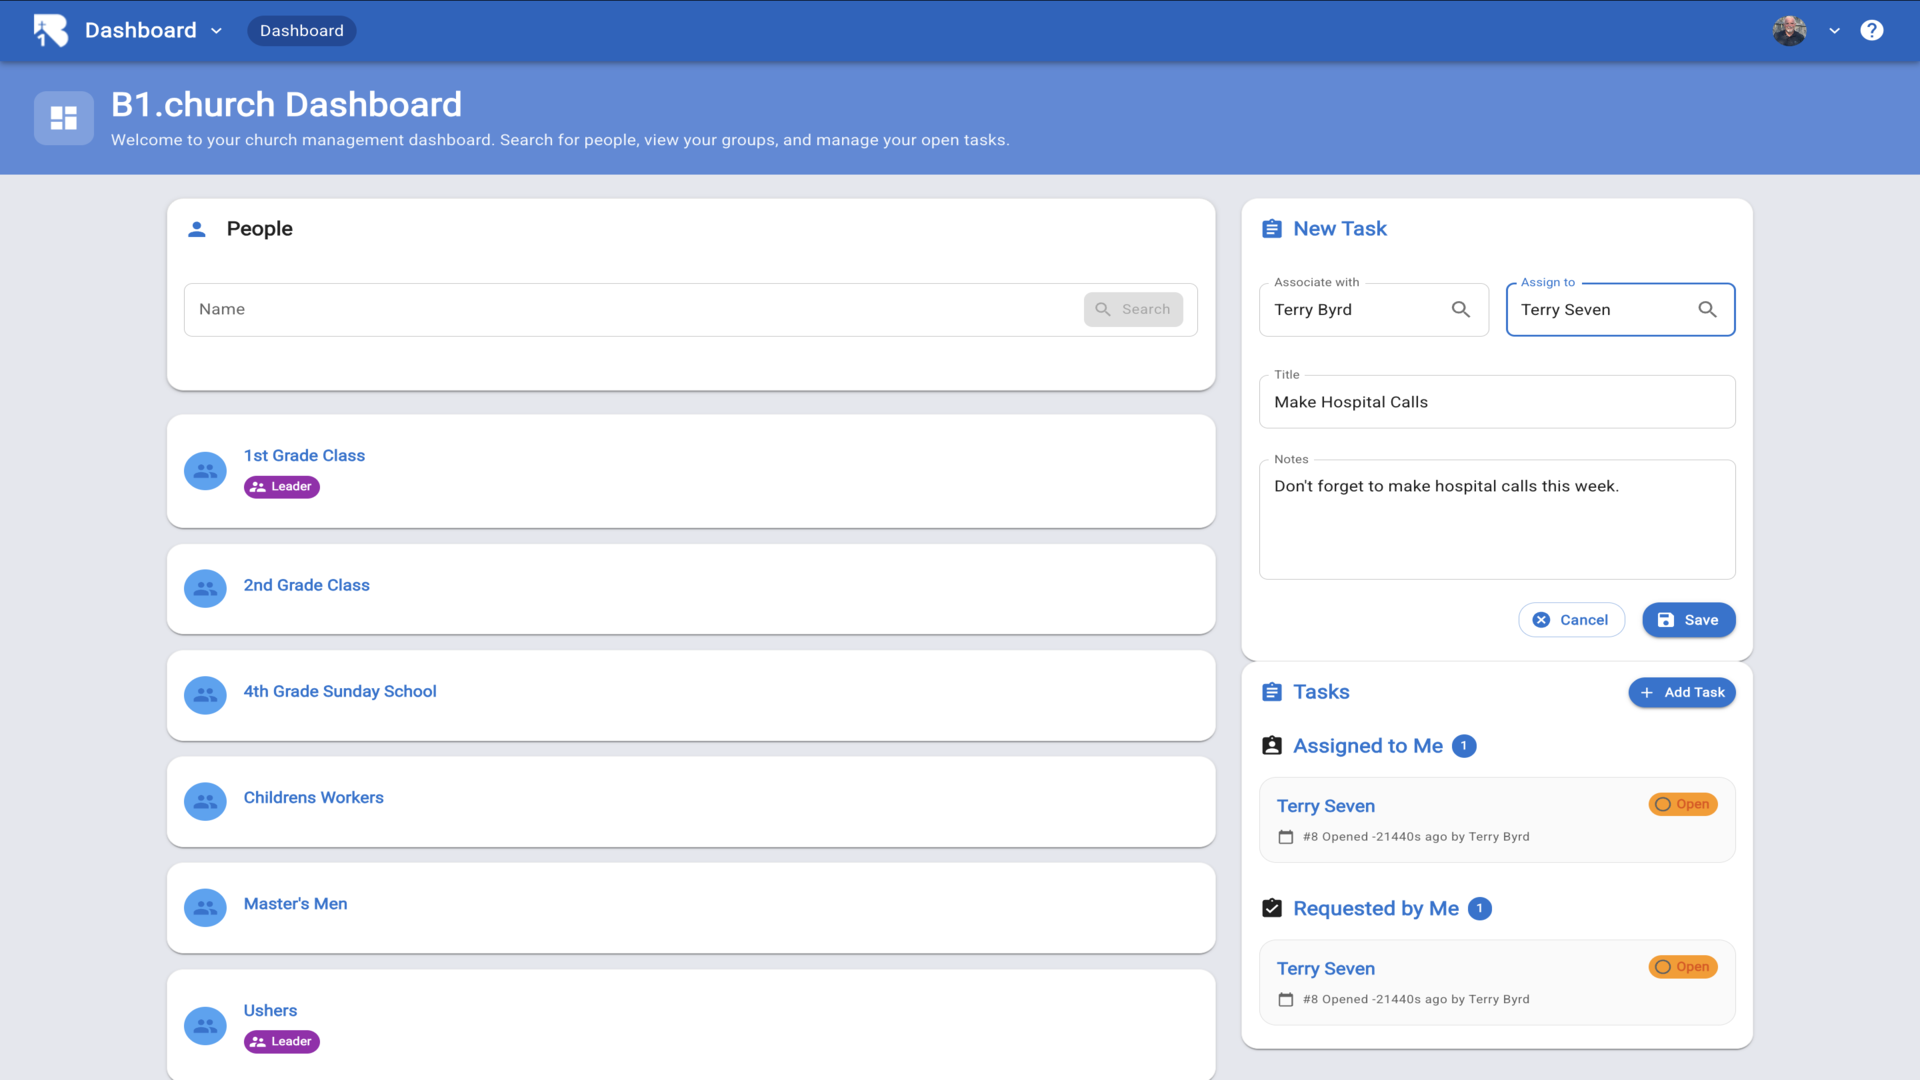
Task: Click the B1 church logo icon
Action: tap(50, 30)
